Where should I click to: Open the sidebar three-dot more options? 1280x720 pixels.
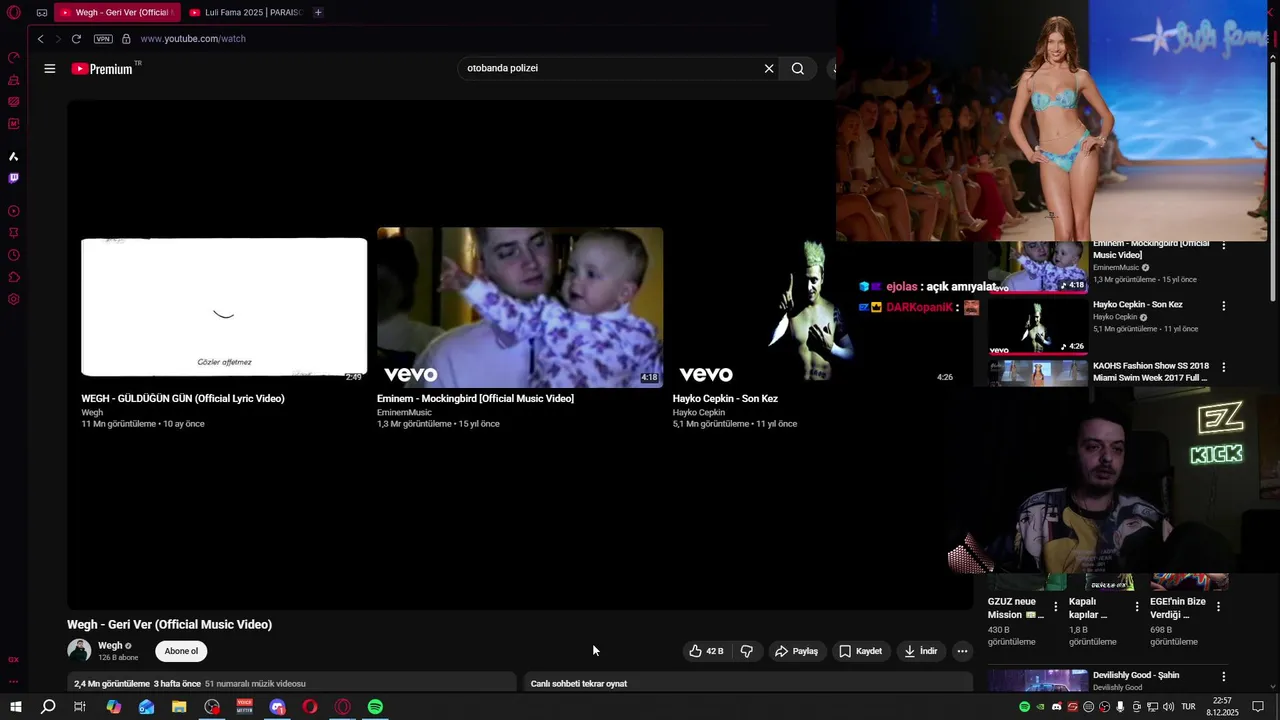tap(14, 681)
